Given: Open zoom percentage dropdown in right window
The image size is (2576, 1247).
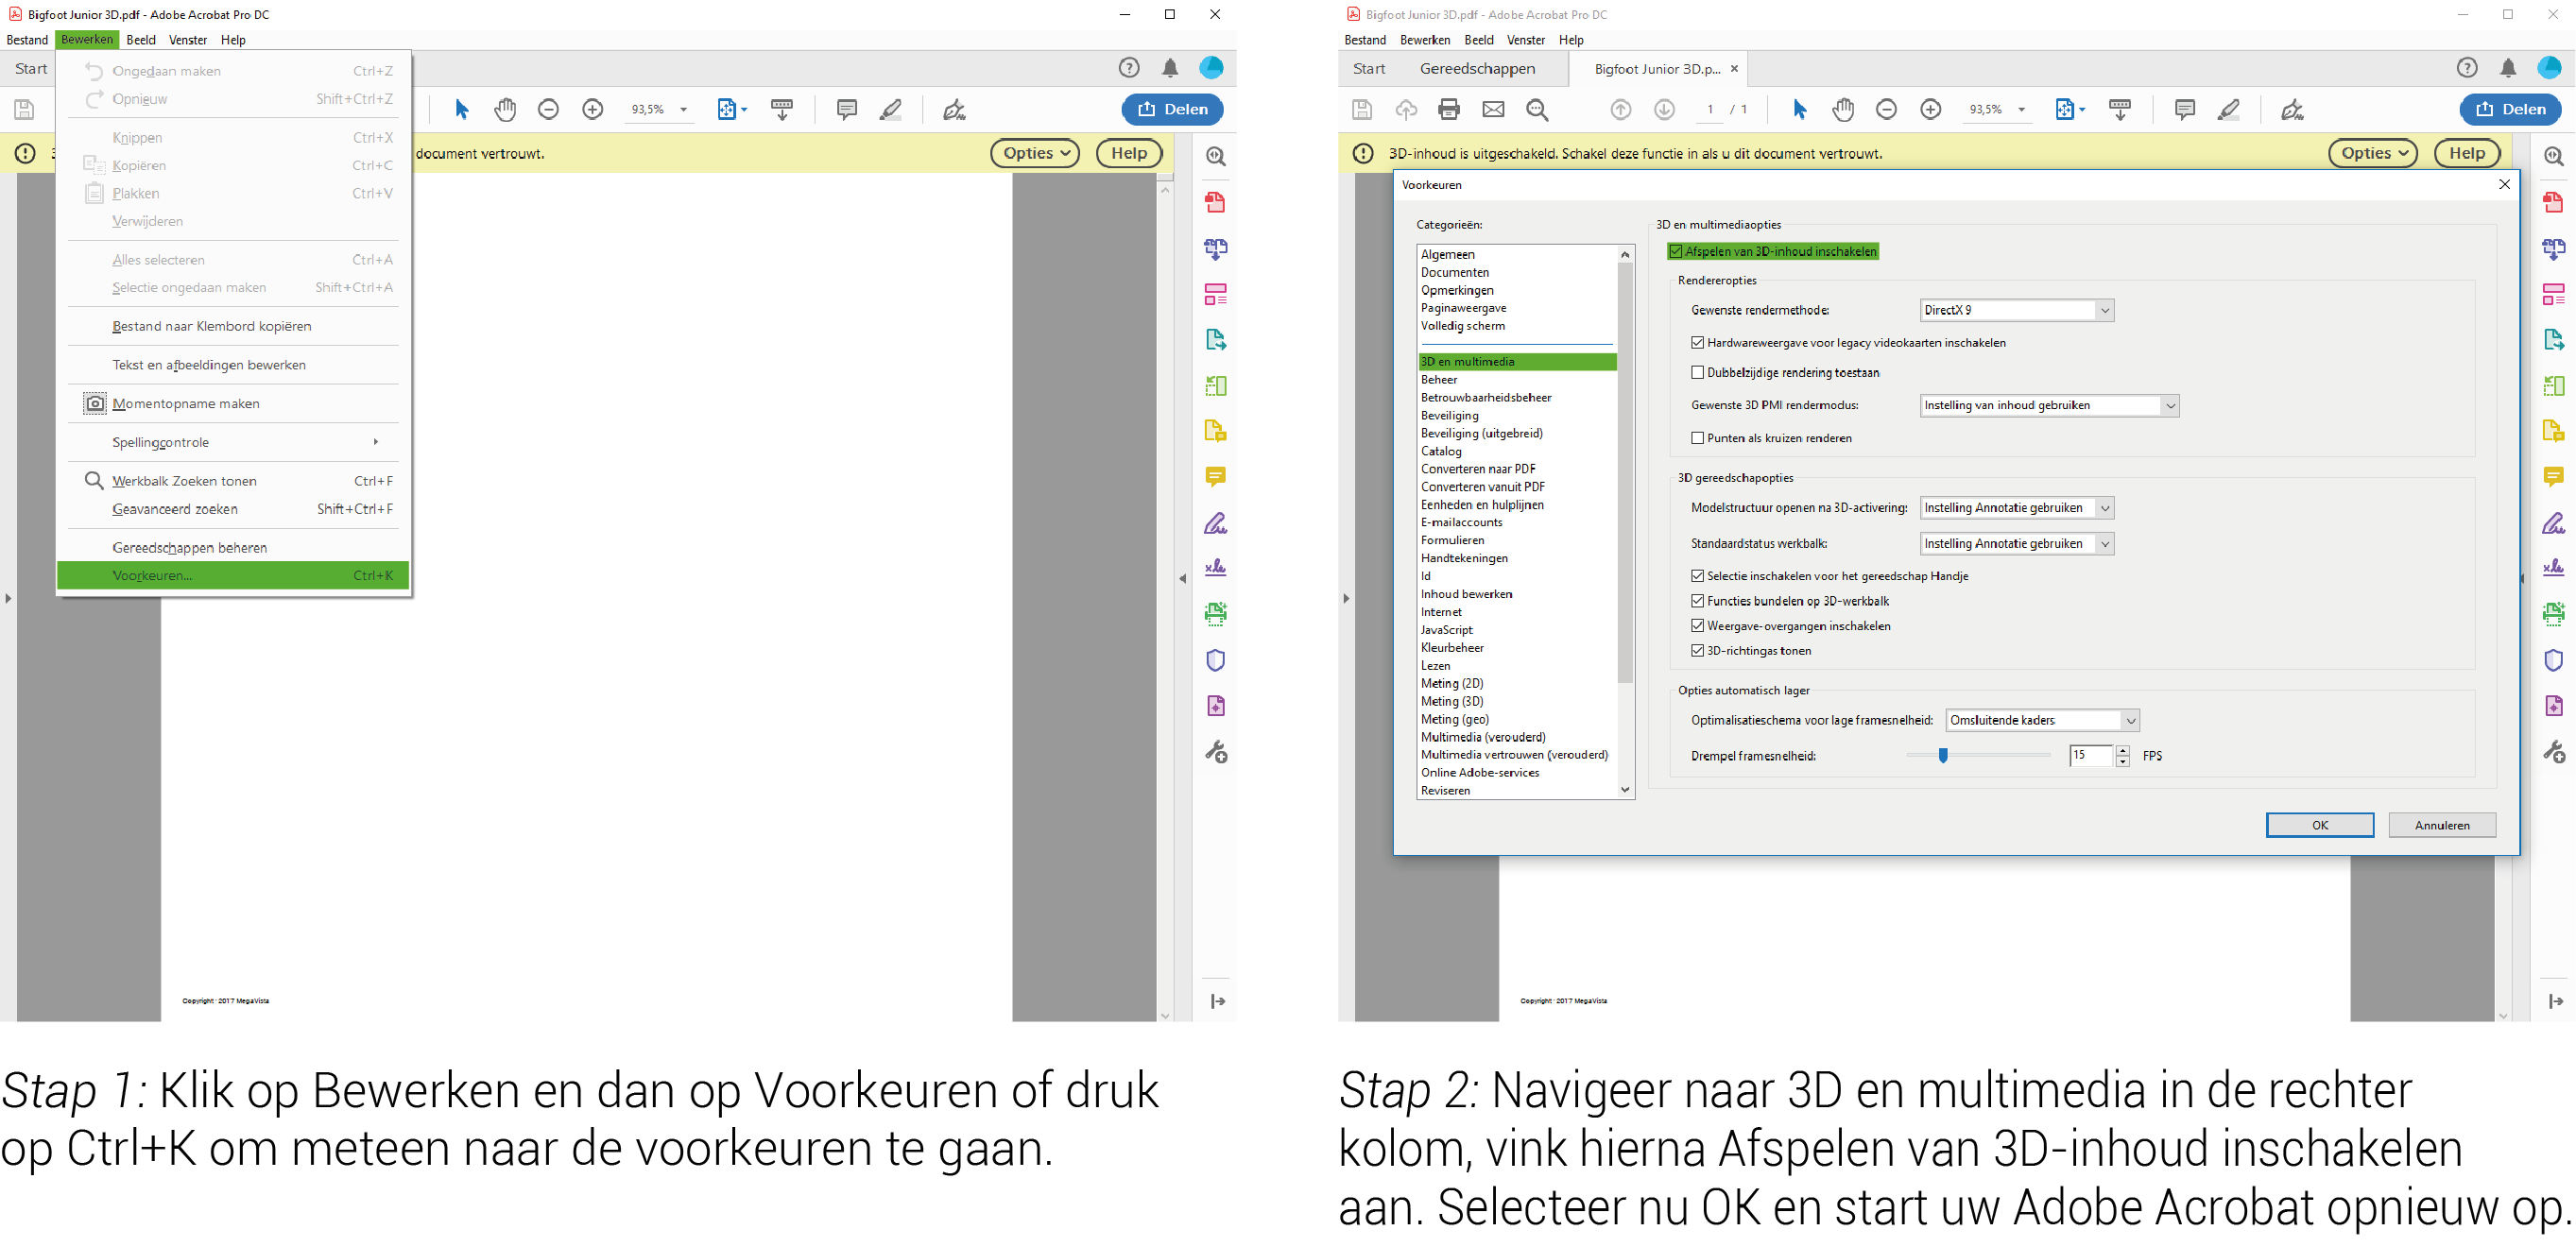Looking at the screenshot, I should coord(2022,110).
